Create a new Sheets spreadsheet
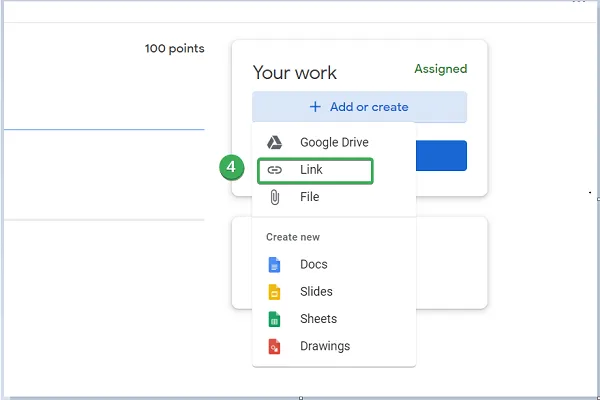Viewport: 600px width, 400px height. coord(334,319)
